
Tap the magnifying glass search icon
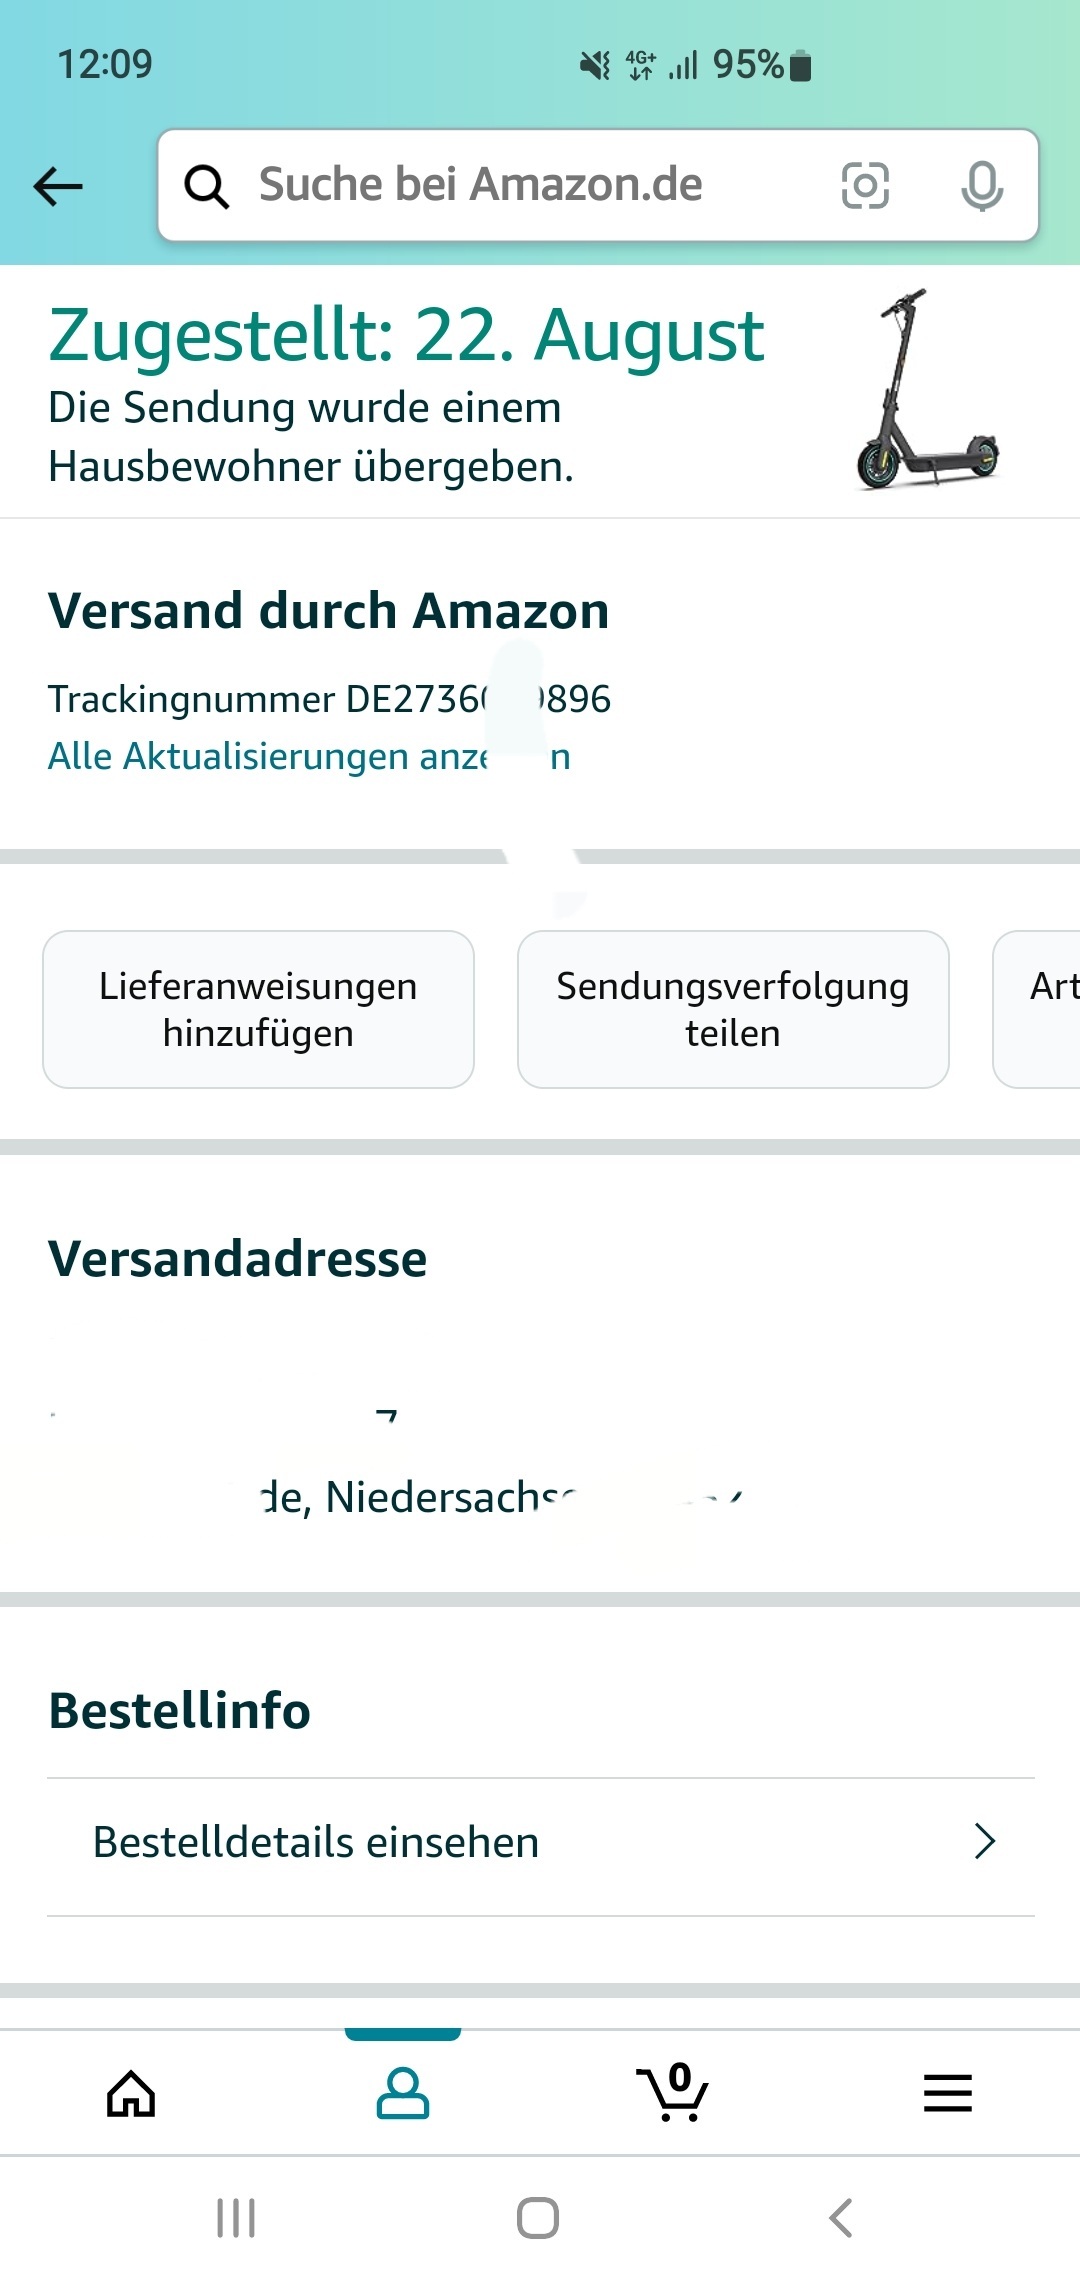pos(207,186)
